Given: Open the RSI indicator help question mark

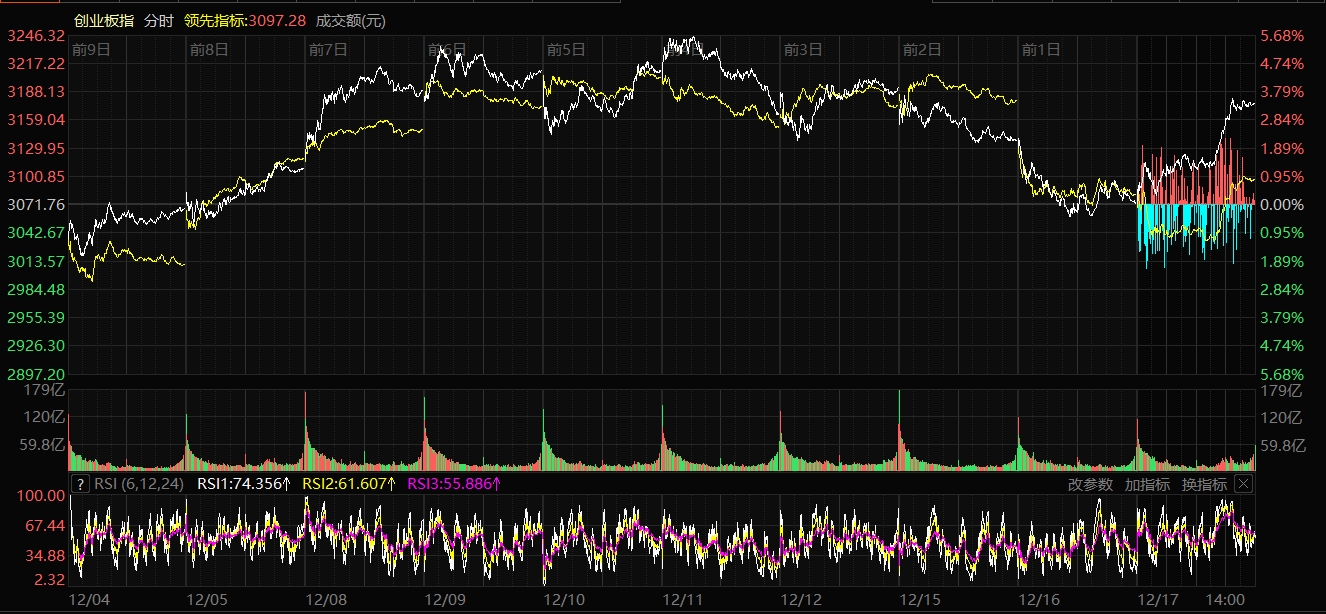Looking at the screenshot, I should pyautogui.click(x=80, y=484).
